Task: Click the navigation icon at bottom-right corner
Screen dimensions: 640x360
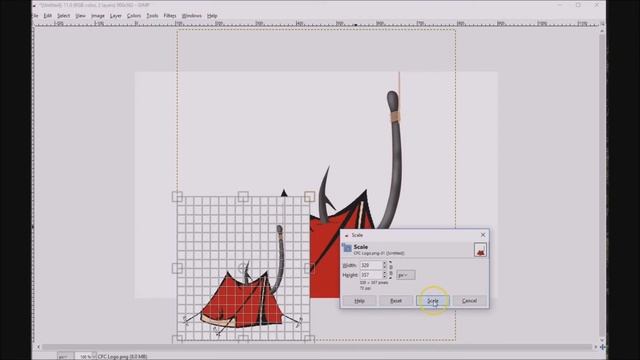Action: [x=602, y=347]
